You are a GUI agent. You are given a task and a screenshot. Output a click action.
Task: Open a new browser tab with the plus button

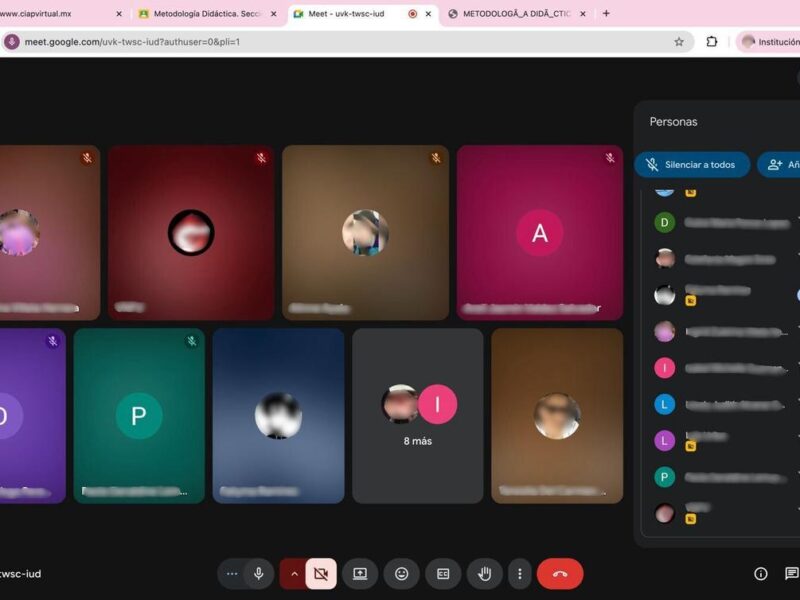tap(606, 14)
